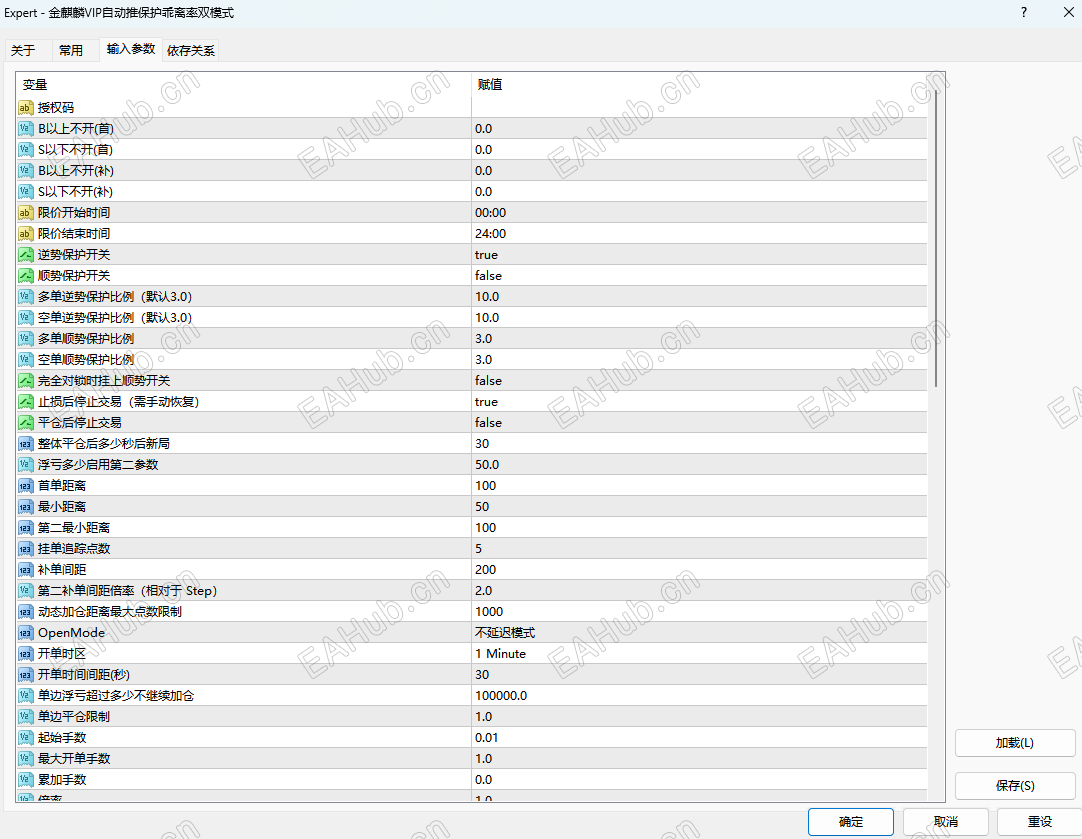Switch to the 依存关系 tab

click(190, 50)
